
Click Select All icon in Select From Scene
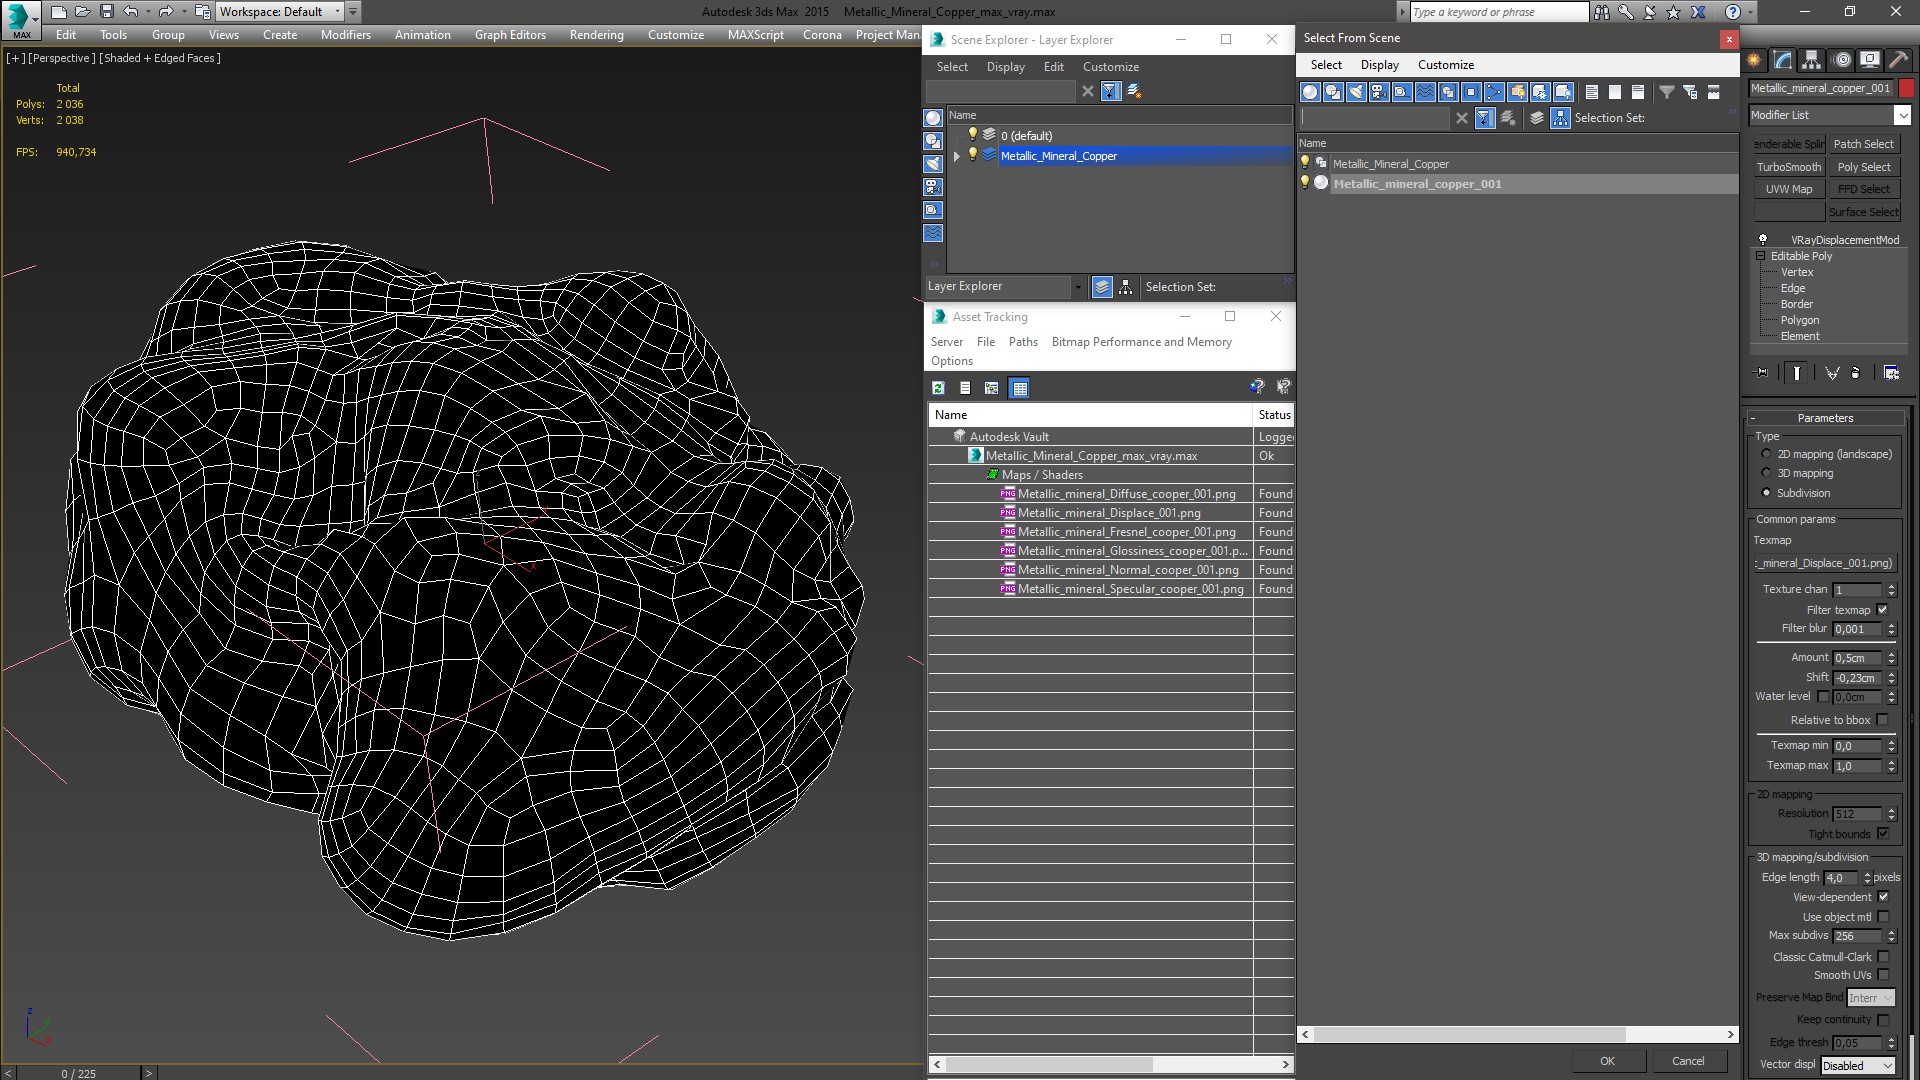pyautogui.click(x=1592, y=92)
